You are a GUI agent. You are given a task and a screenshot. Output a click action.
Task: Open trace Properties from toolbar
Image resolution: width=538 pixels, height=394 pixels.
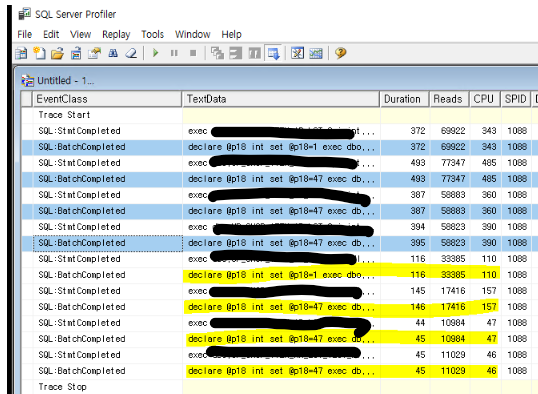click(94, 53)
